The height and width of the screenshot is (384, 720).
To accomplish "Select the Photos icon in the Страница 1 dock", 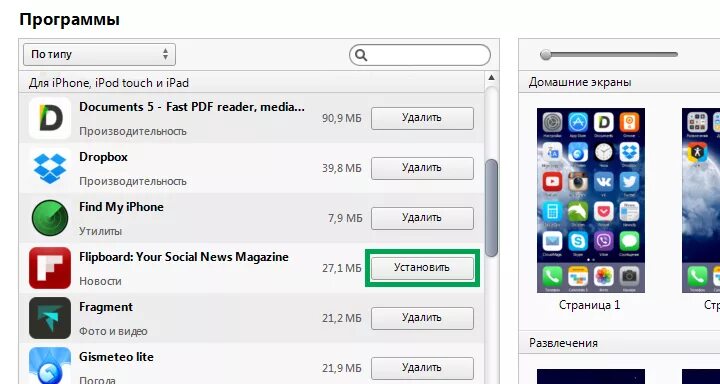I will (x=603, y=276).
